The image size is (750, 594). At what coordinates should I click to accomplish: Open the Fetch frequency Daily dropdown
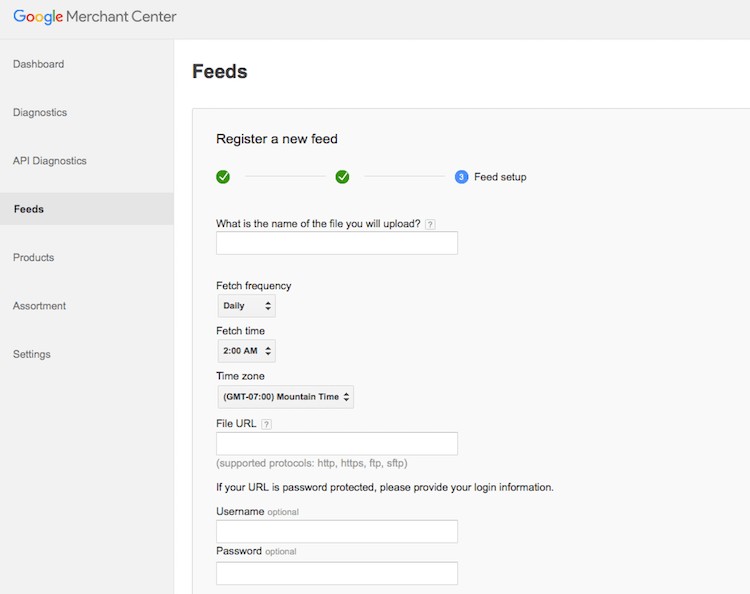(246, 306)
